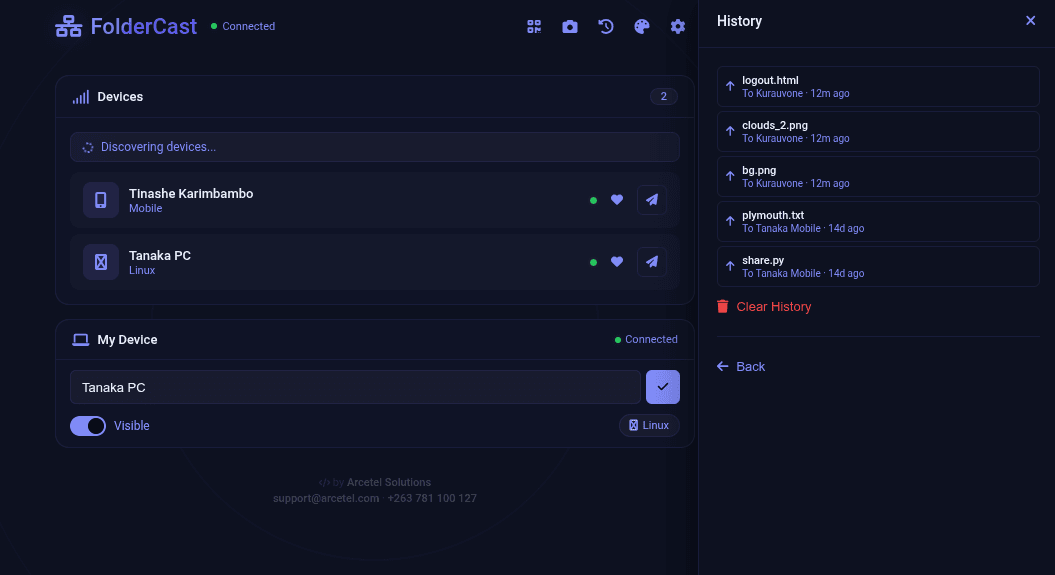Click upload arrow beside bg.png

click(x=730, y=176)
